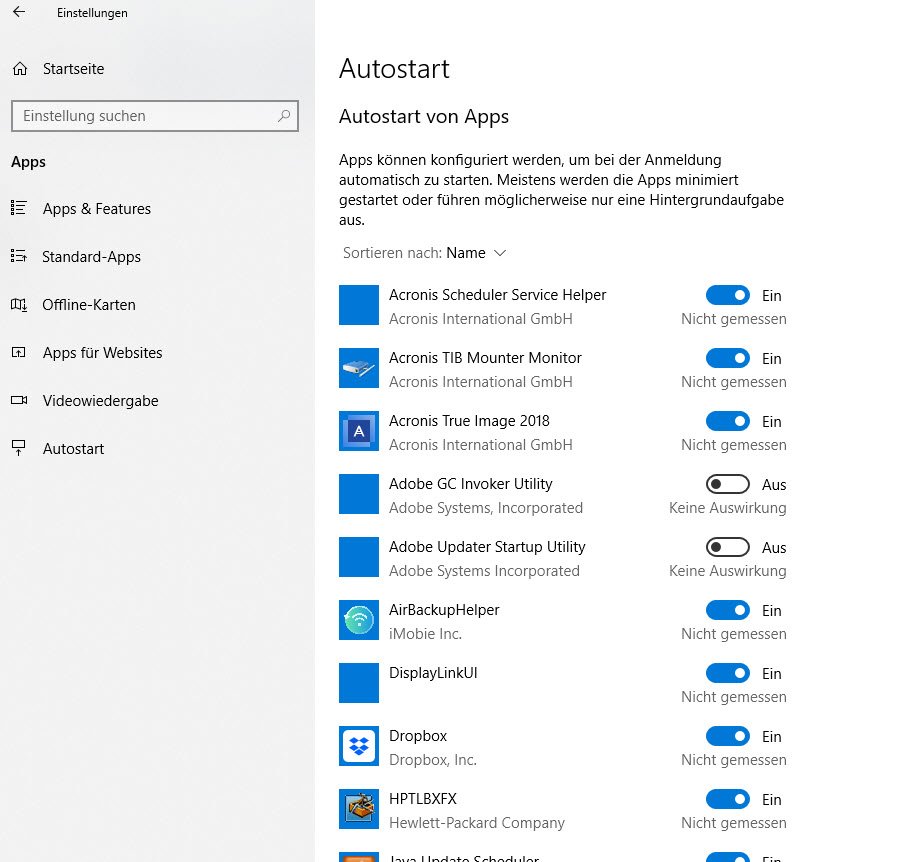
Task: Turn off Acronis TIB Mounter Monitor toggle
Action: 728,358
